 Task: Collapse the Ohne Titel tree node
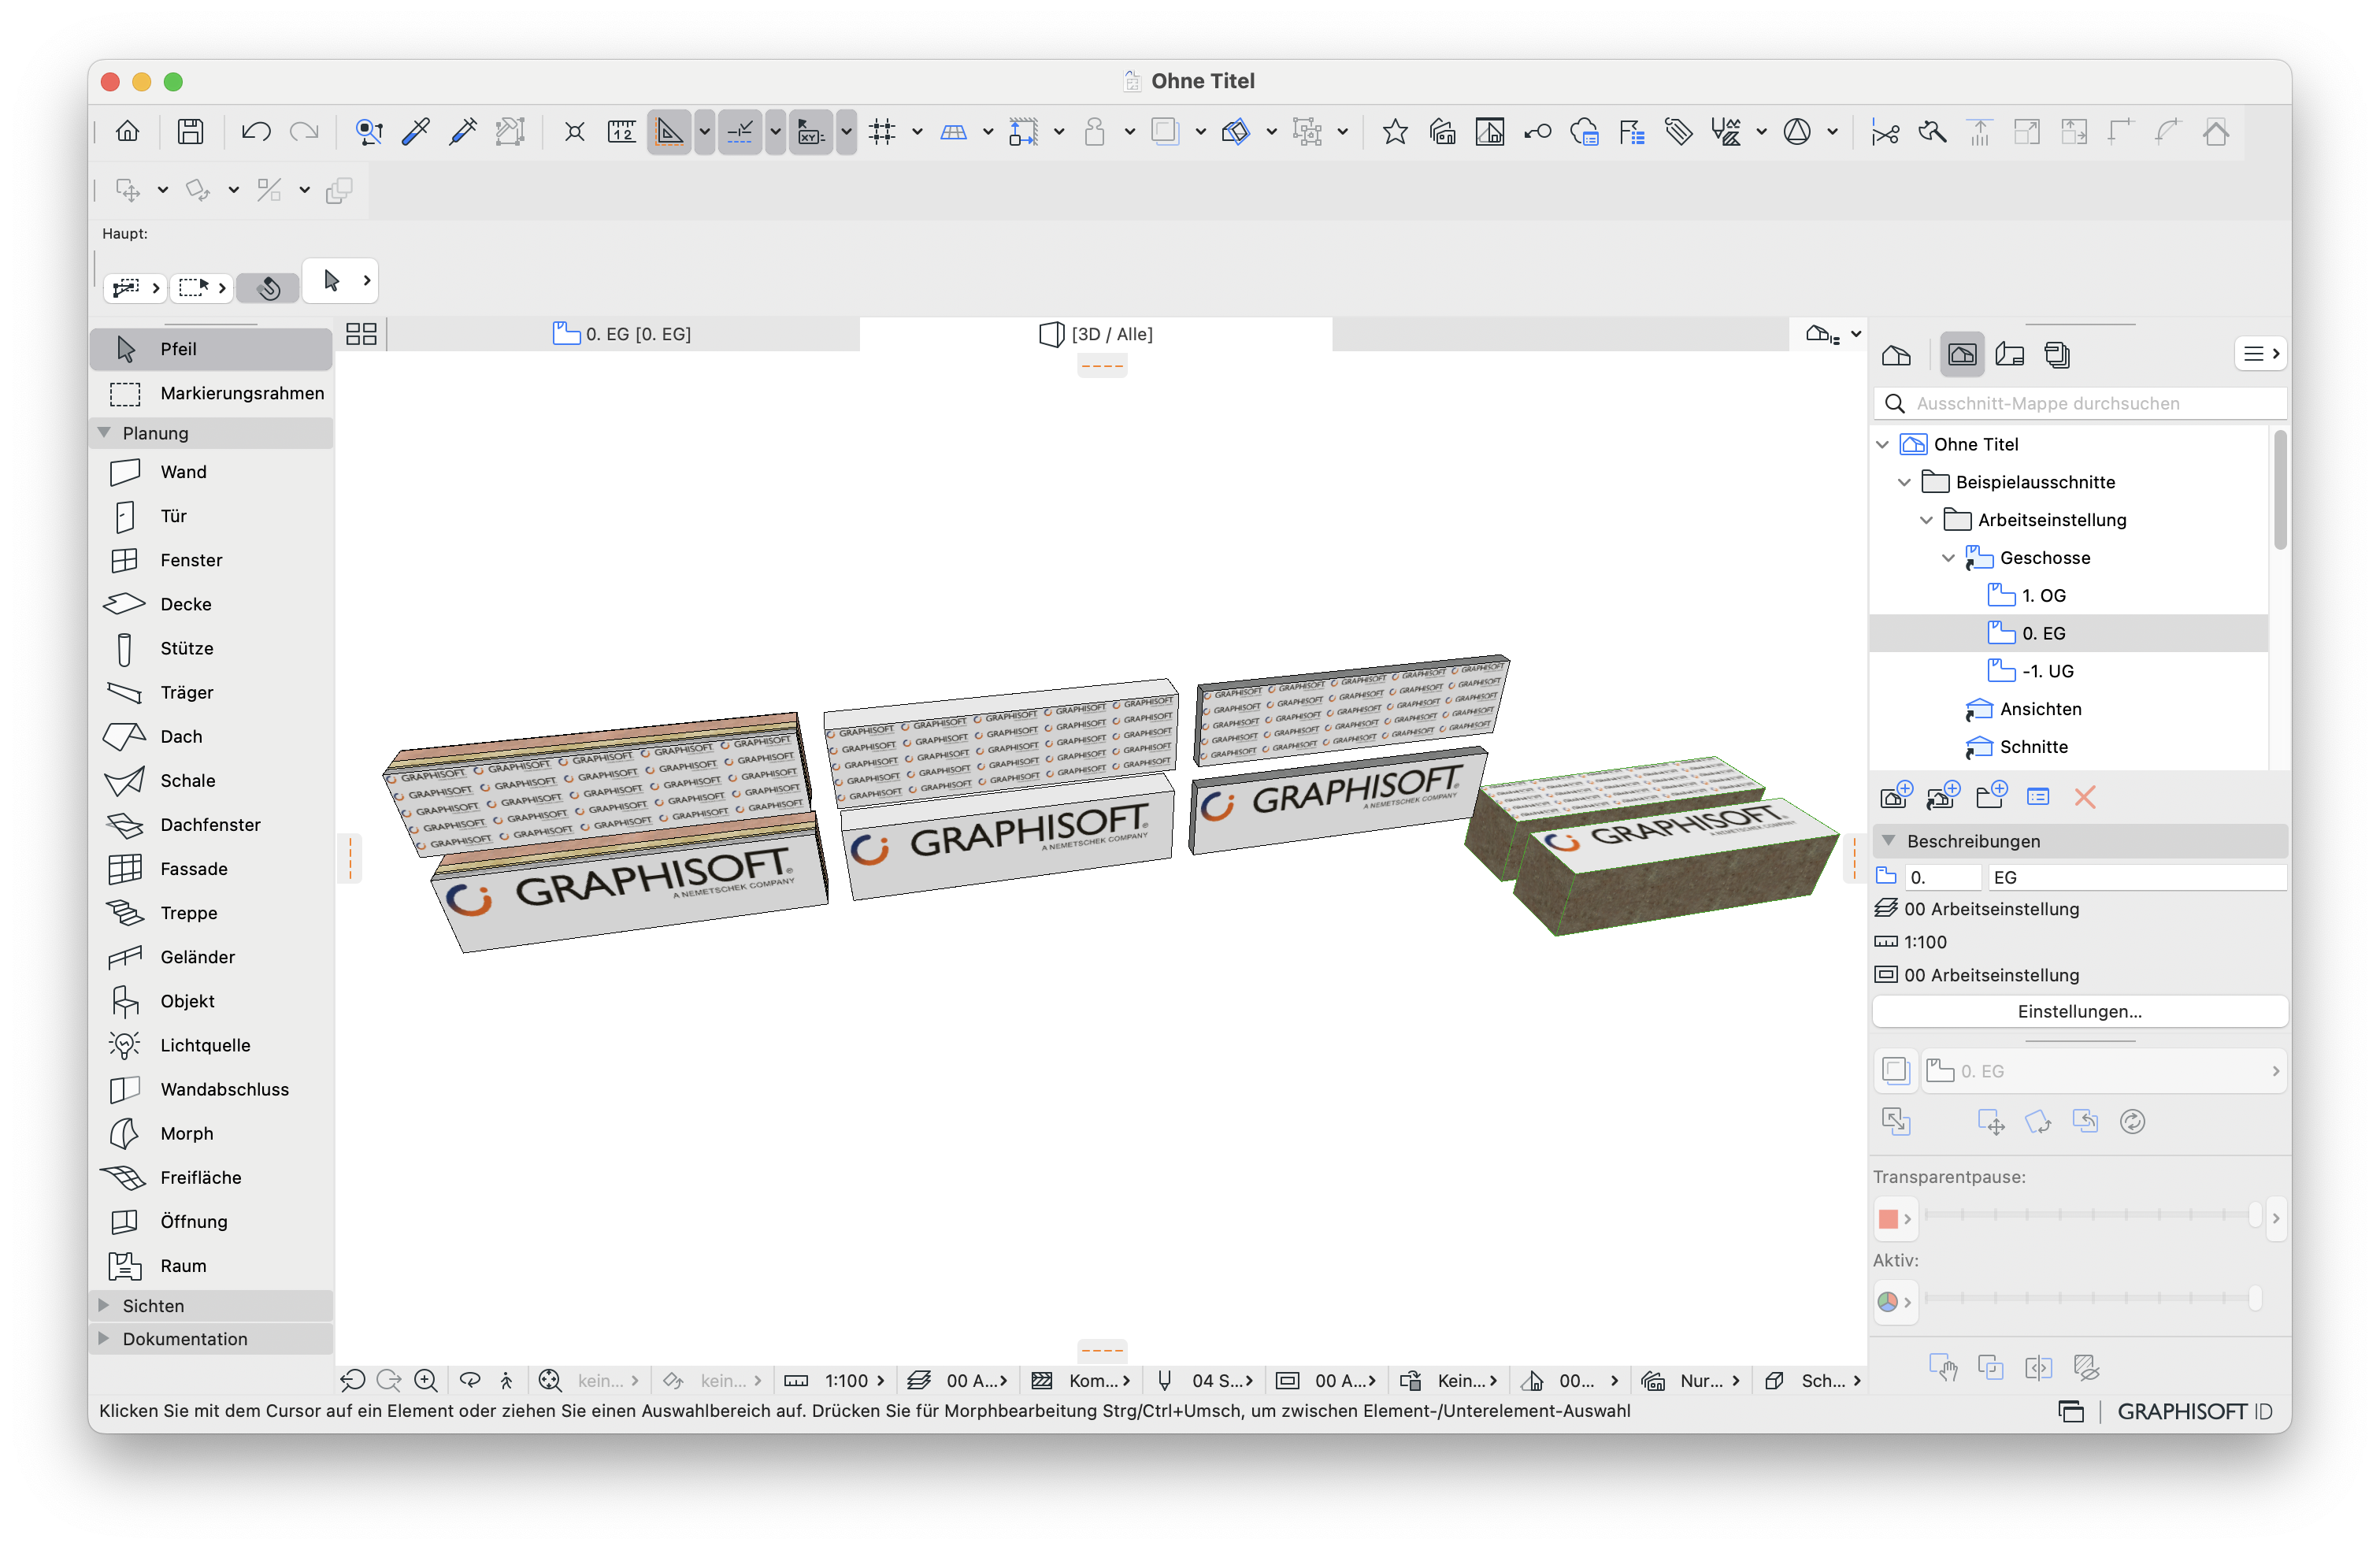[x=1882, y=444]
